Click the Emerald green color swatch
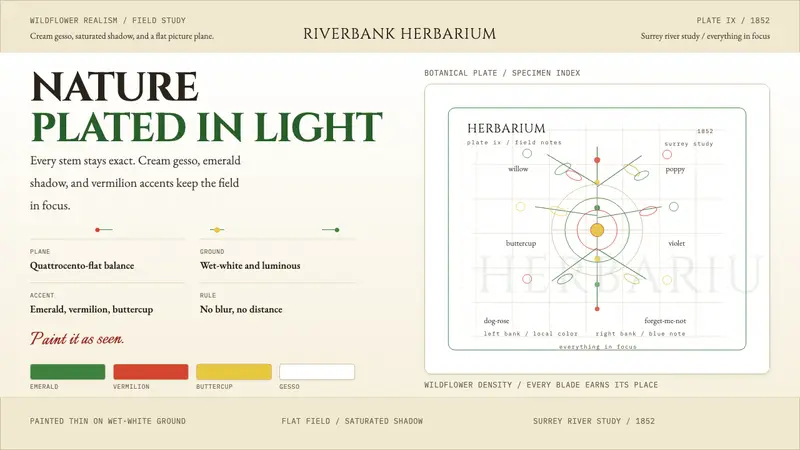Screen dimensions: 800x450 67,371
